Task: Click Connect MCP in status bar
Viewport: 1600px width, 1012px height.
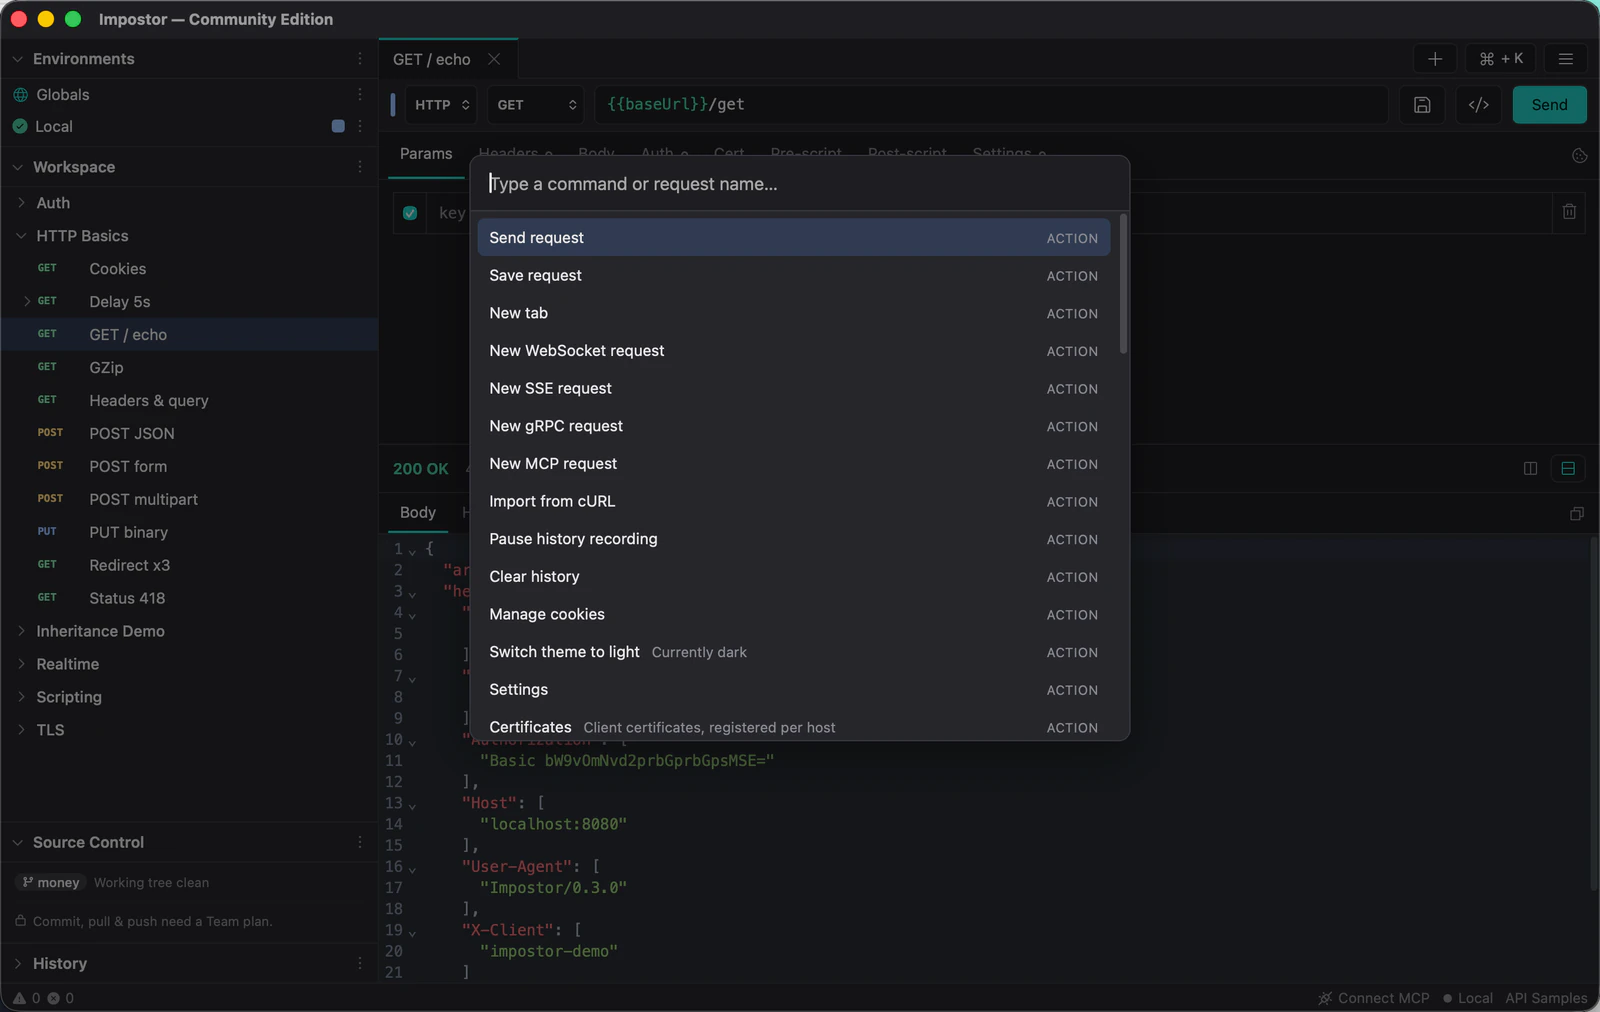Action: coord(1374,998)
